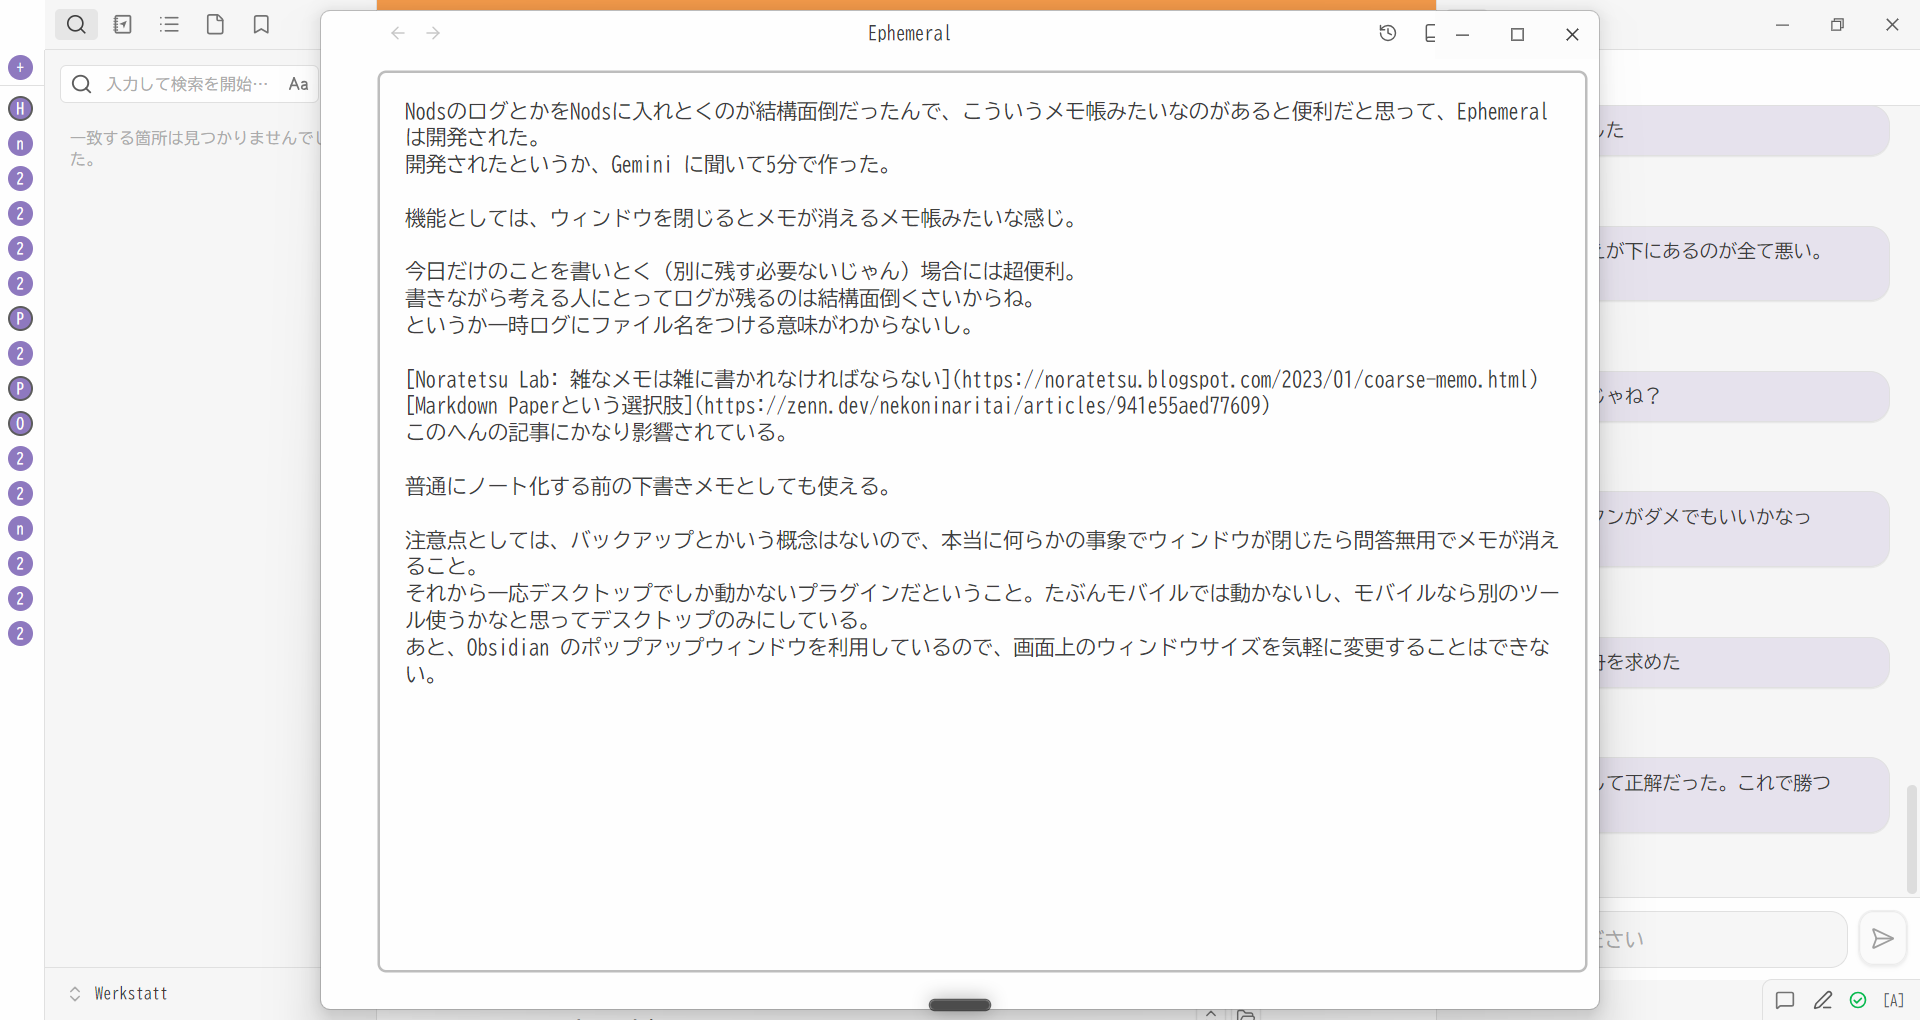Restore down the main background window
This screenshot has height=1020, width=1920.
1837,25
